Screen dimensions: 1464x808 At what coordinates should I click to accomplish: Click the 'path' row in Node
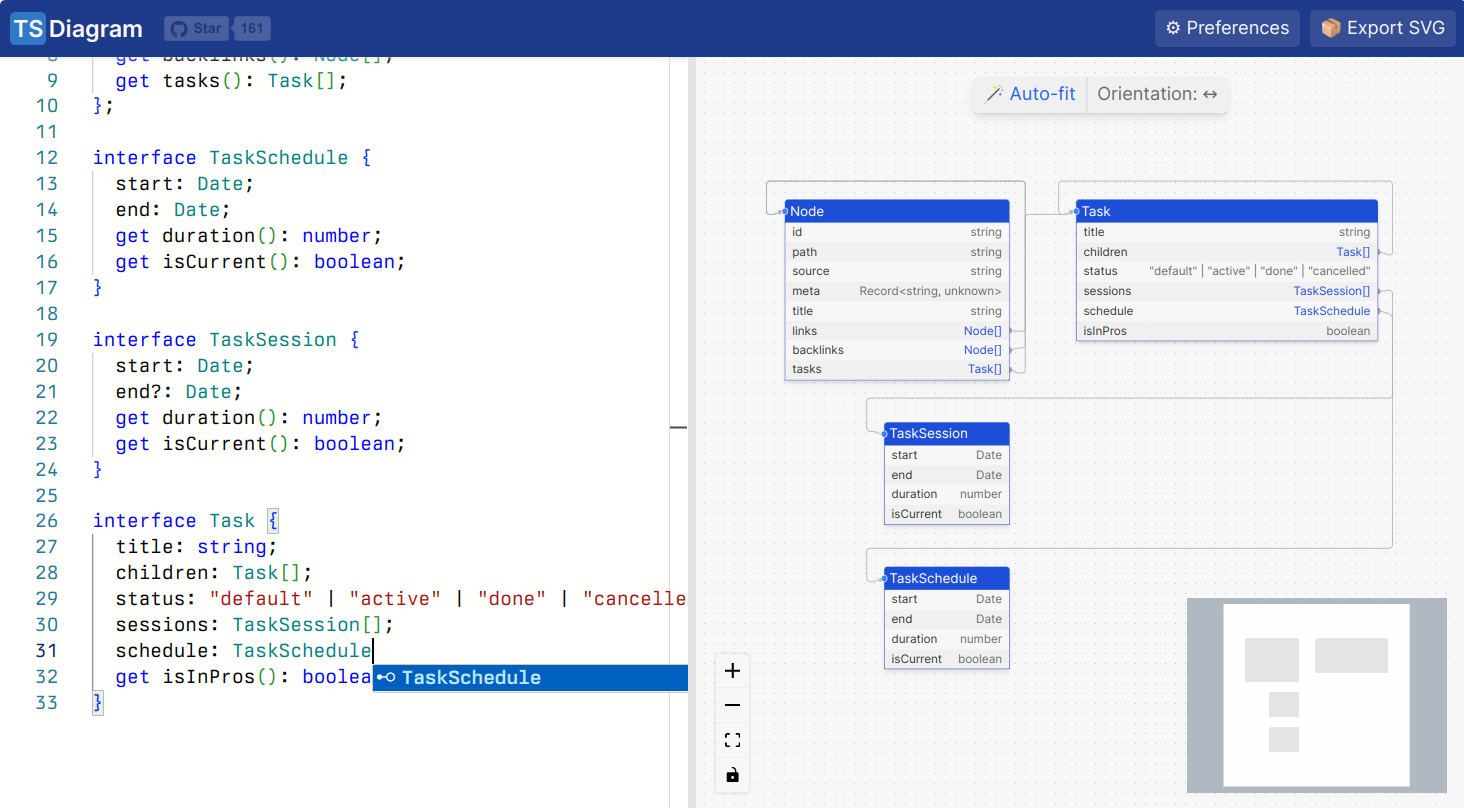[x=897, y=252]
